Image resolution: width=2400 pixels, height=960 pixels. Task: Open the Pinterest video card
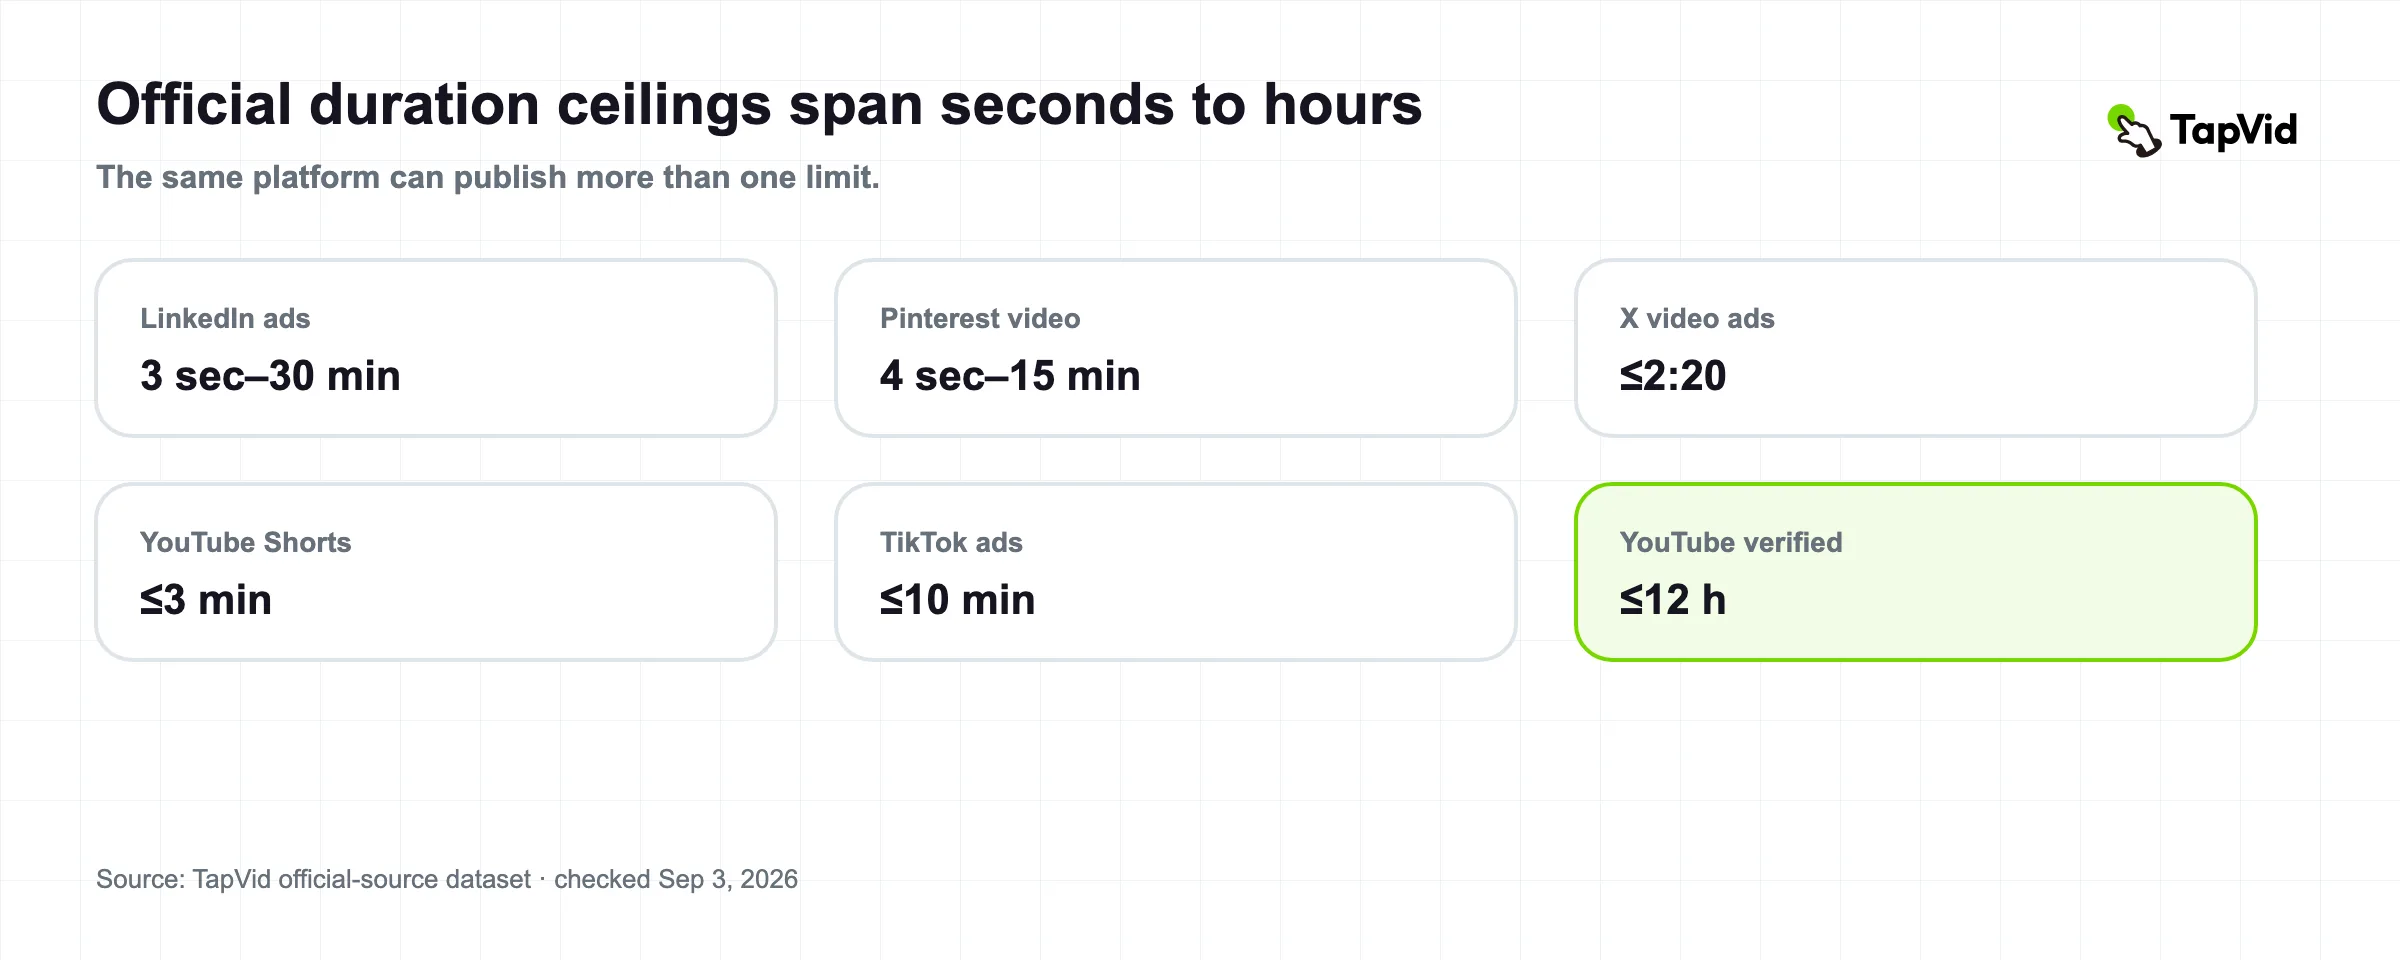point(1176,348)
